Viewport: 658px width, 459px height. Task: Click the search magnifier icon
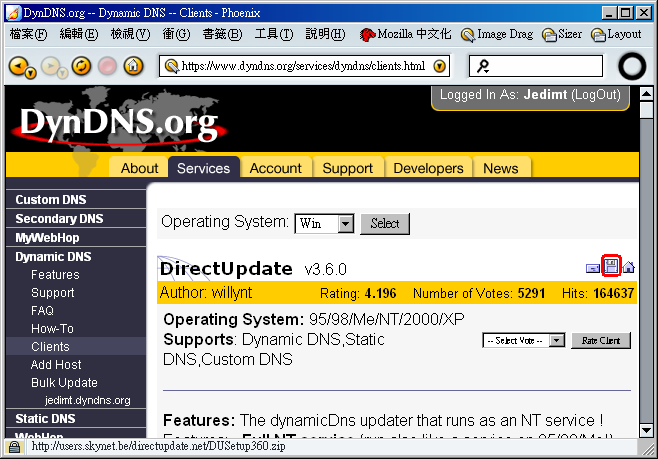[483, 66]
